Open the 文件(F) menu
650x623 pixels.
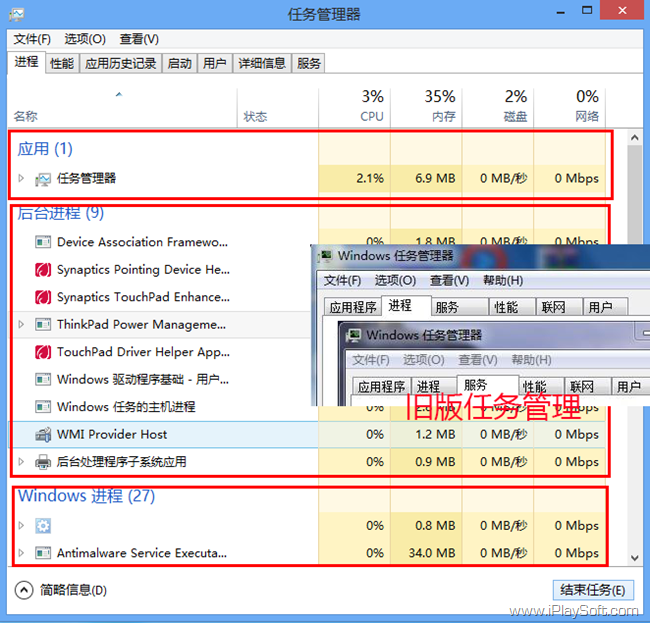click(32, 39)
